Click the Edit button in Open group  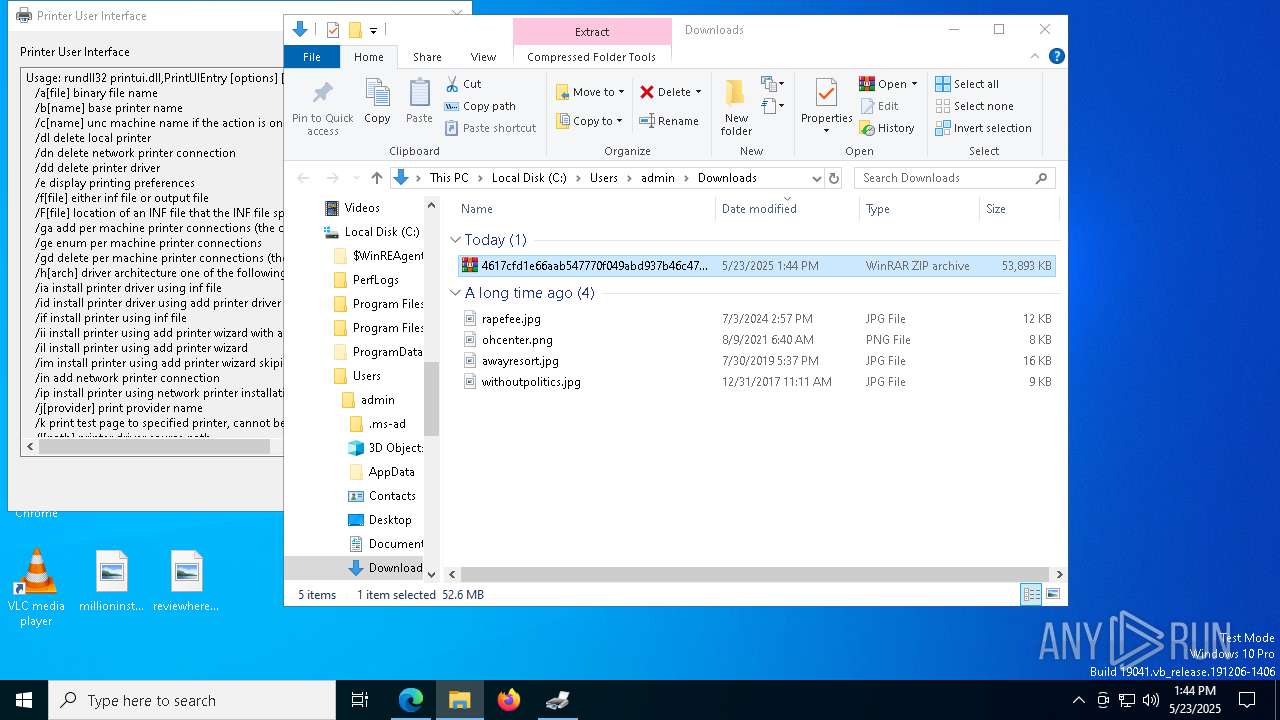pyautogui.click(x=879, y=106)
